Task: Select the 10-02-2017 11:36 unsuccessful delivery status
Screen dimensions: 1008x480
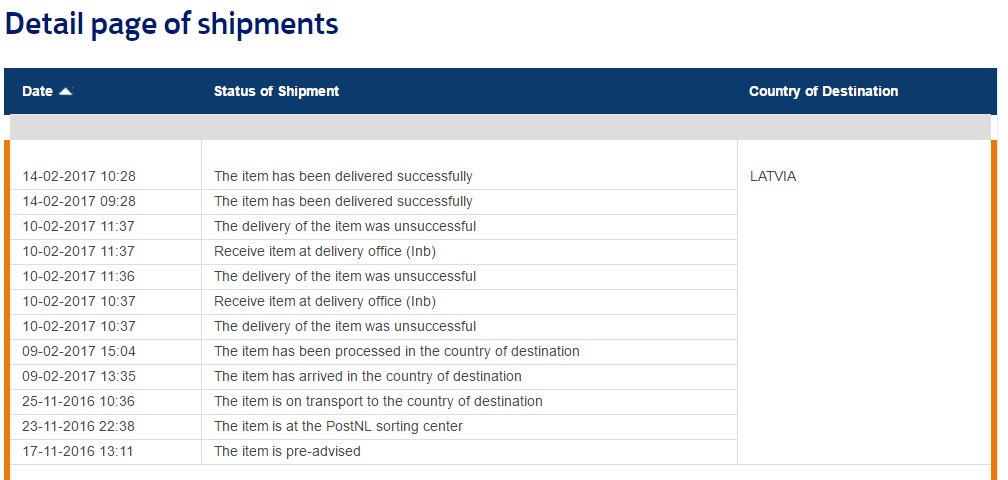Action: (x=345, y=276)
